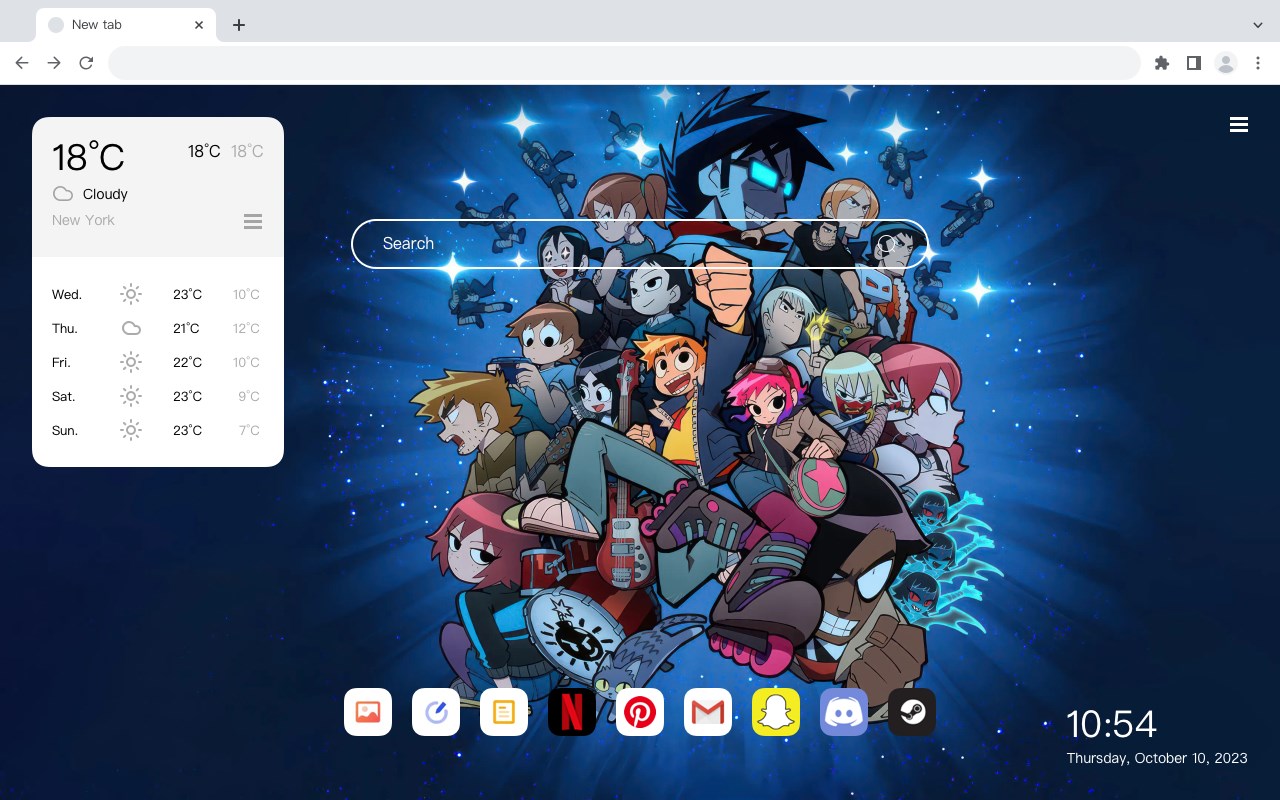
Task: Open the Extensions puzzle icon
Action: click(x=1162, y=63)
